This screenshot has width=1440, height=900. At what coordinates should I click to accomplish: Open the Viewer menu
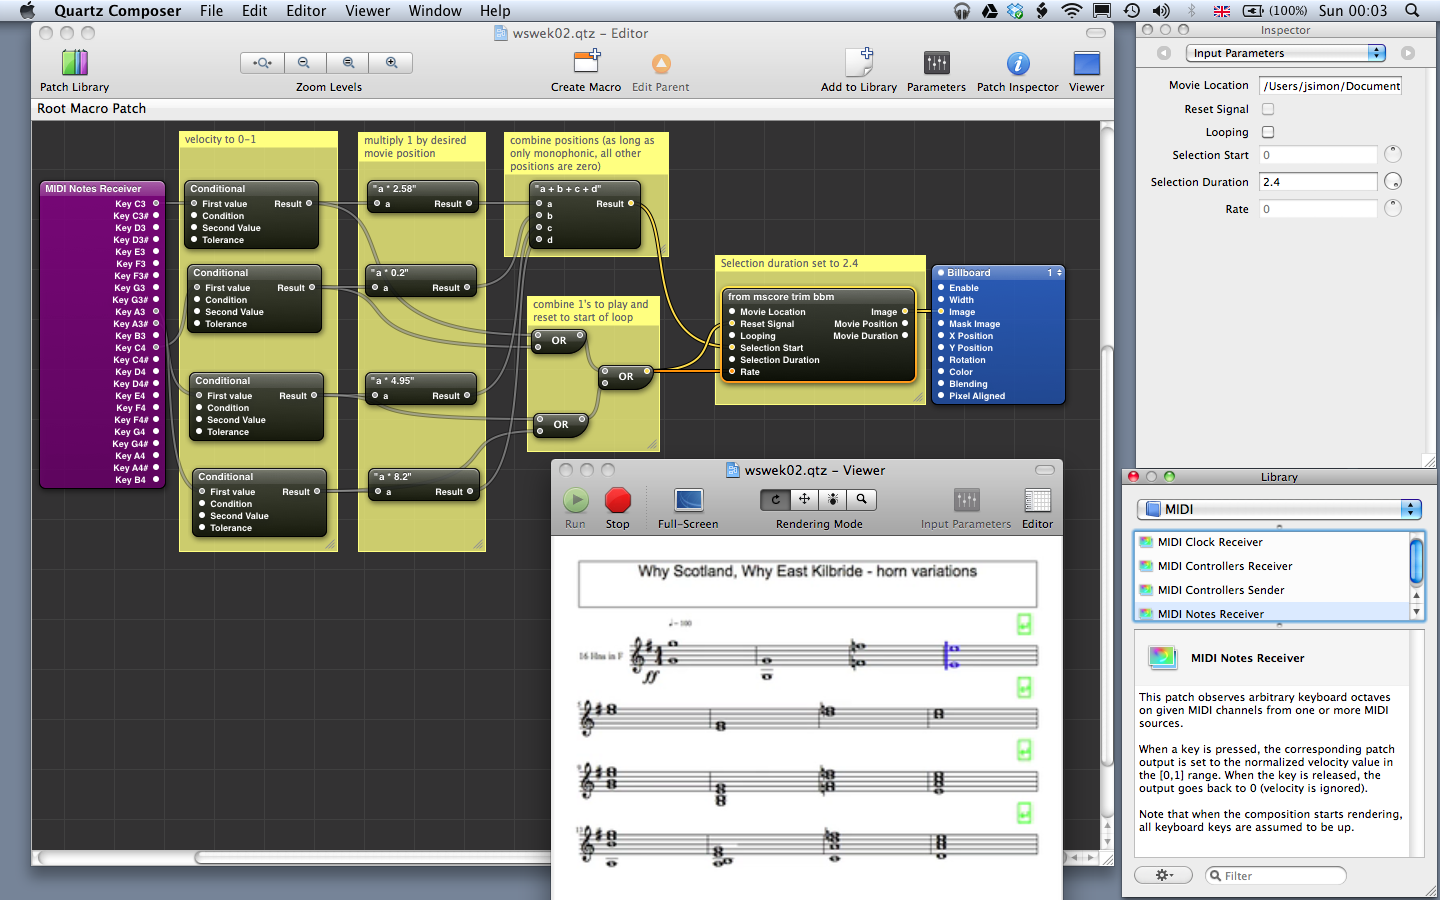(x=368, y=11)
